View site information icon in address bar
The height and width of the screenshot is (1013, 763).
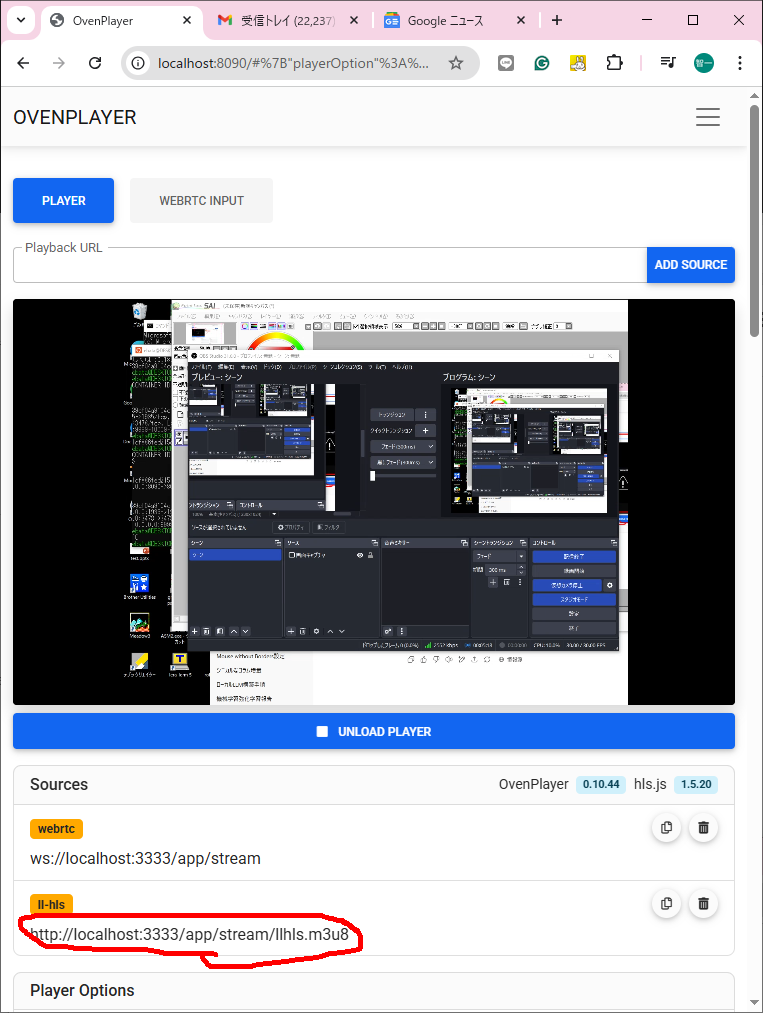tap(138, 63)
